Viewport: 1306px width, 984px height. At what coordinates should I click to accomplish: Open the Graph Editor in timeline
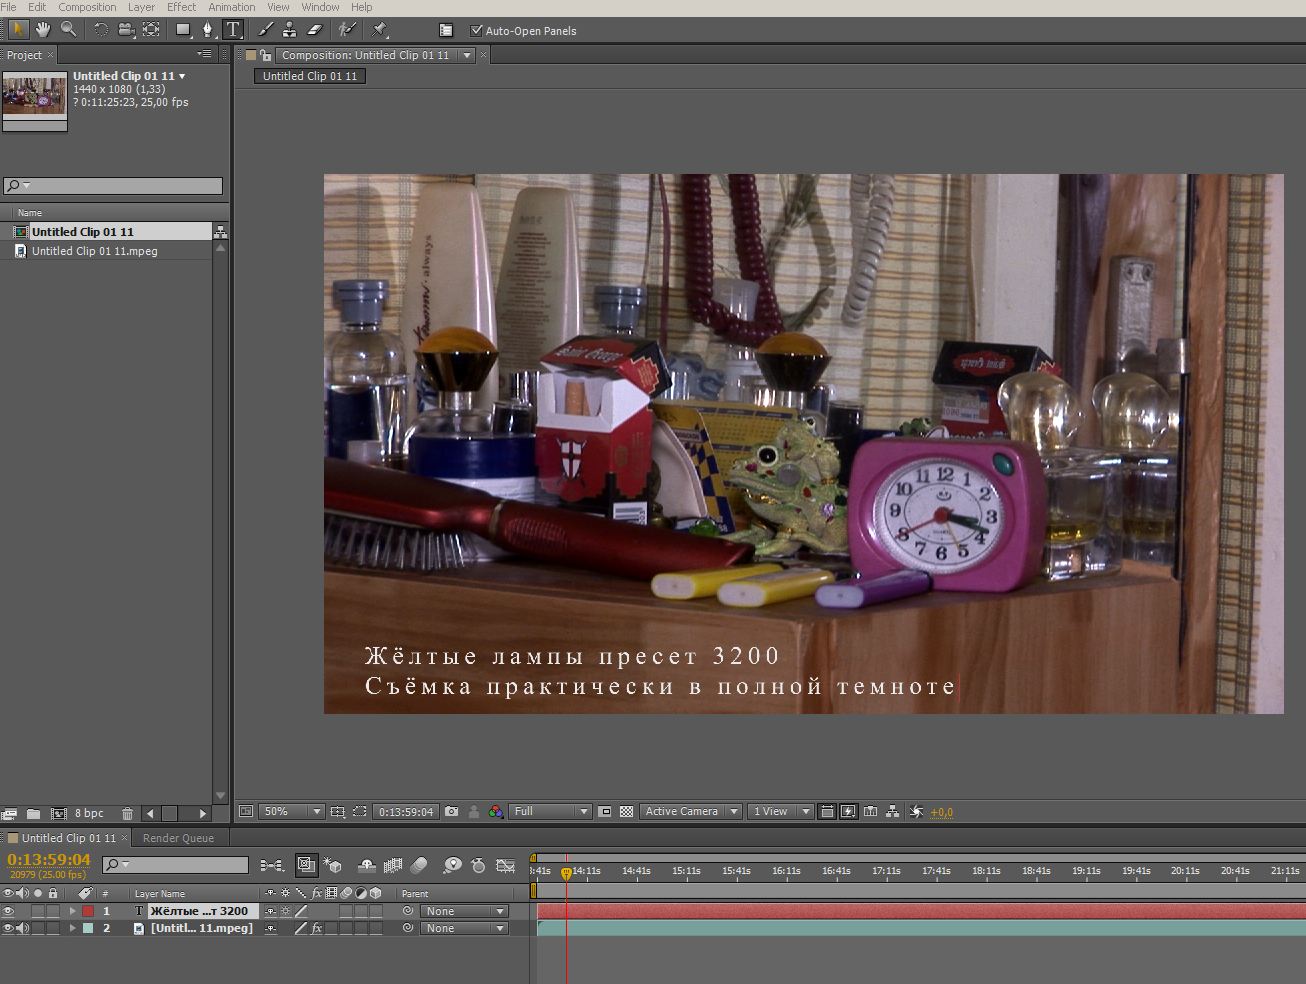(x=506, y=865)
